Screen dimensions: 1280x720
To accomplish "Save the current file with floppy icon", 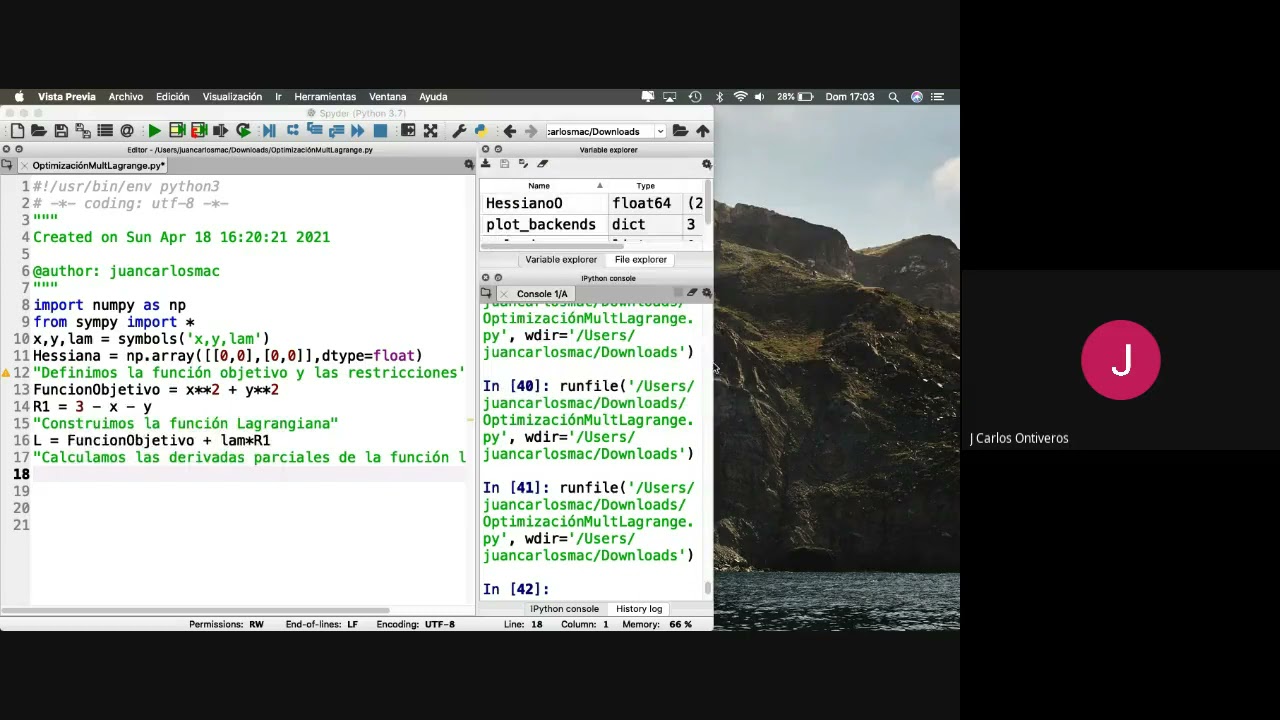I will click(x=61, y=131).
